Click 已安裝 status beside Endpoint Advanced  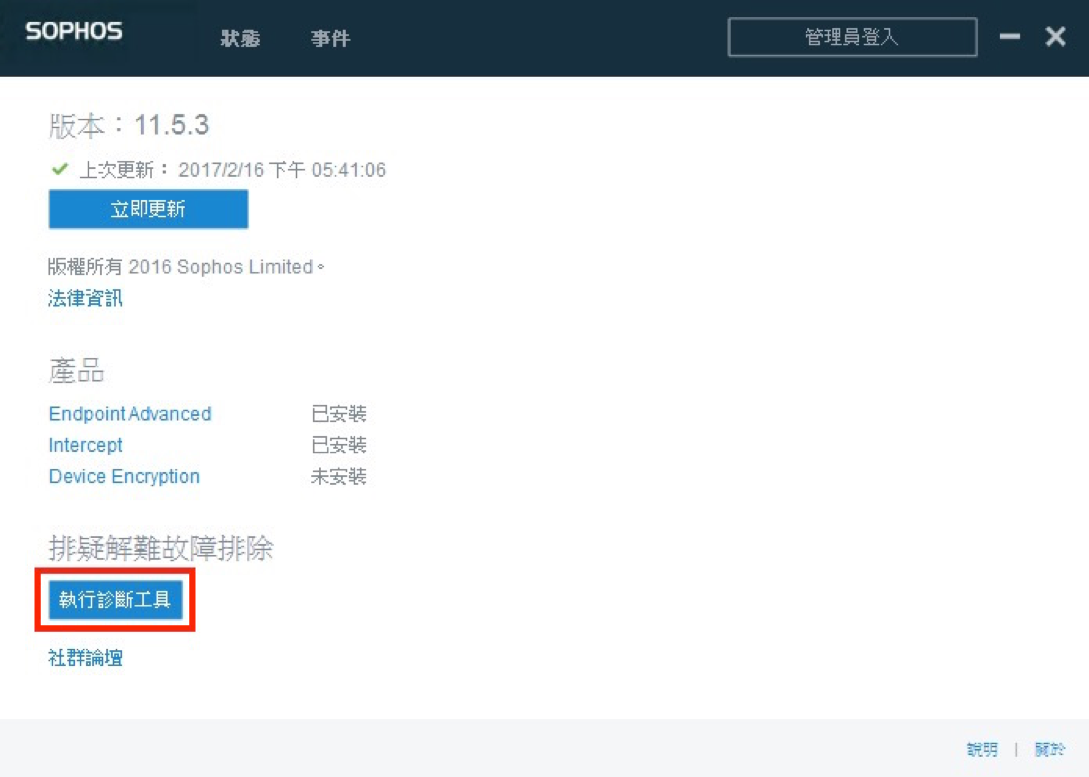coord(338,414)
